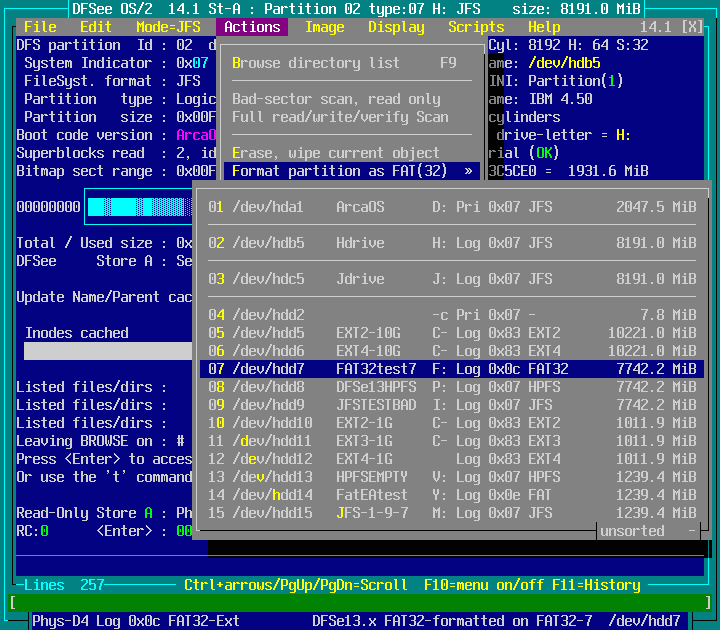Select partition 13 HPFSEMPTY entry
Viewport: 720px width, 630px height.
pos(452,477)
